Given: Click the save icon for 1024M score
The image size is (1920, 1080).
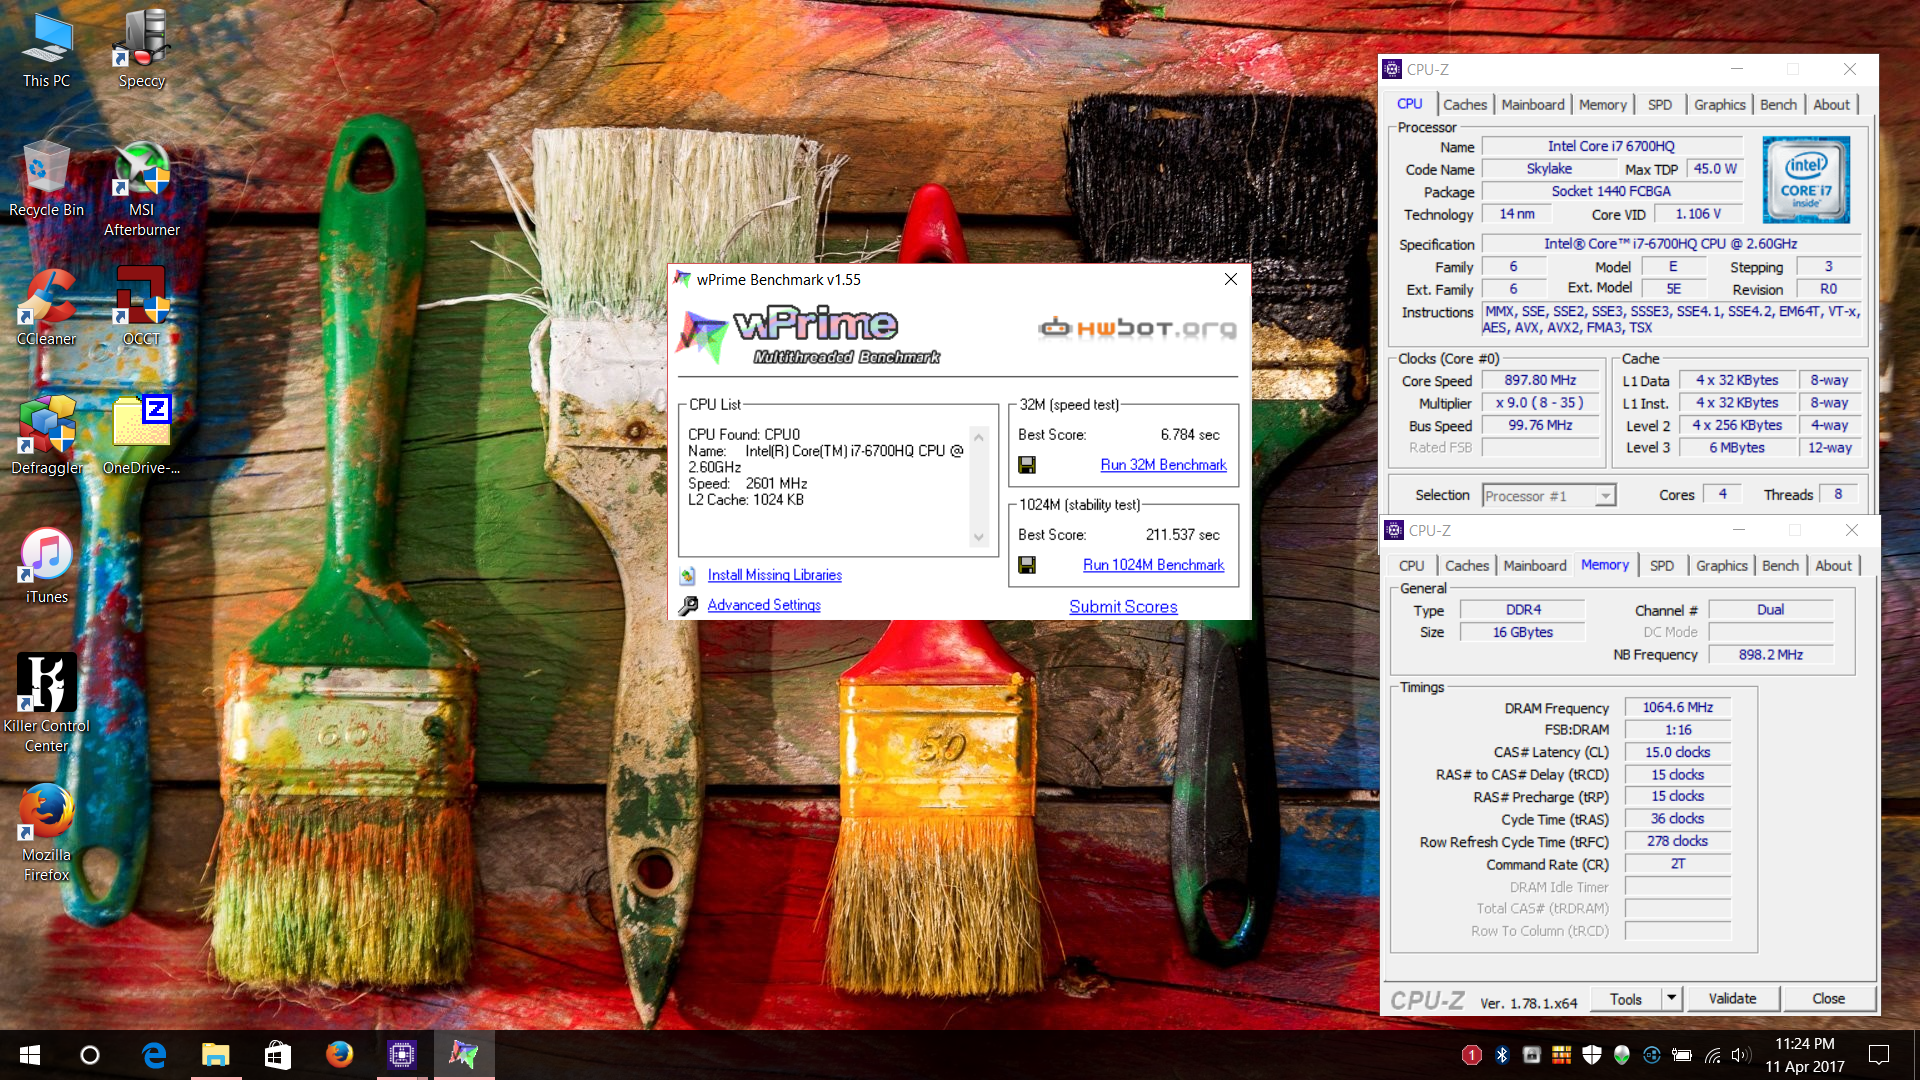Looking at the screenshot, I should click(1027, 565).
